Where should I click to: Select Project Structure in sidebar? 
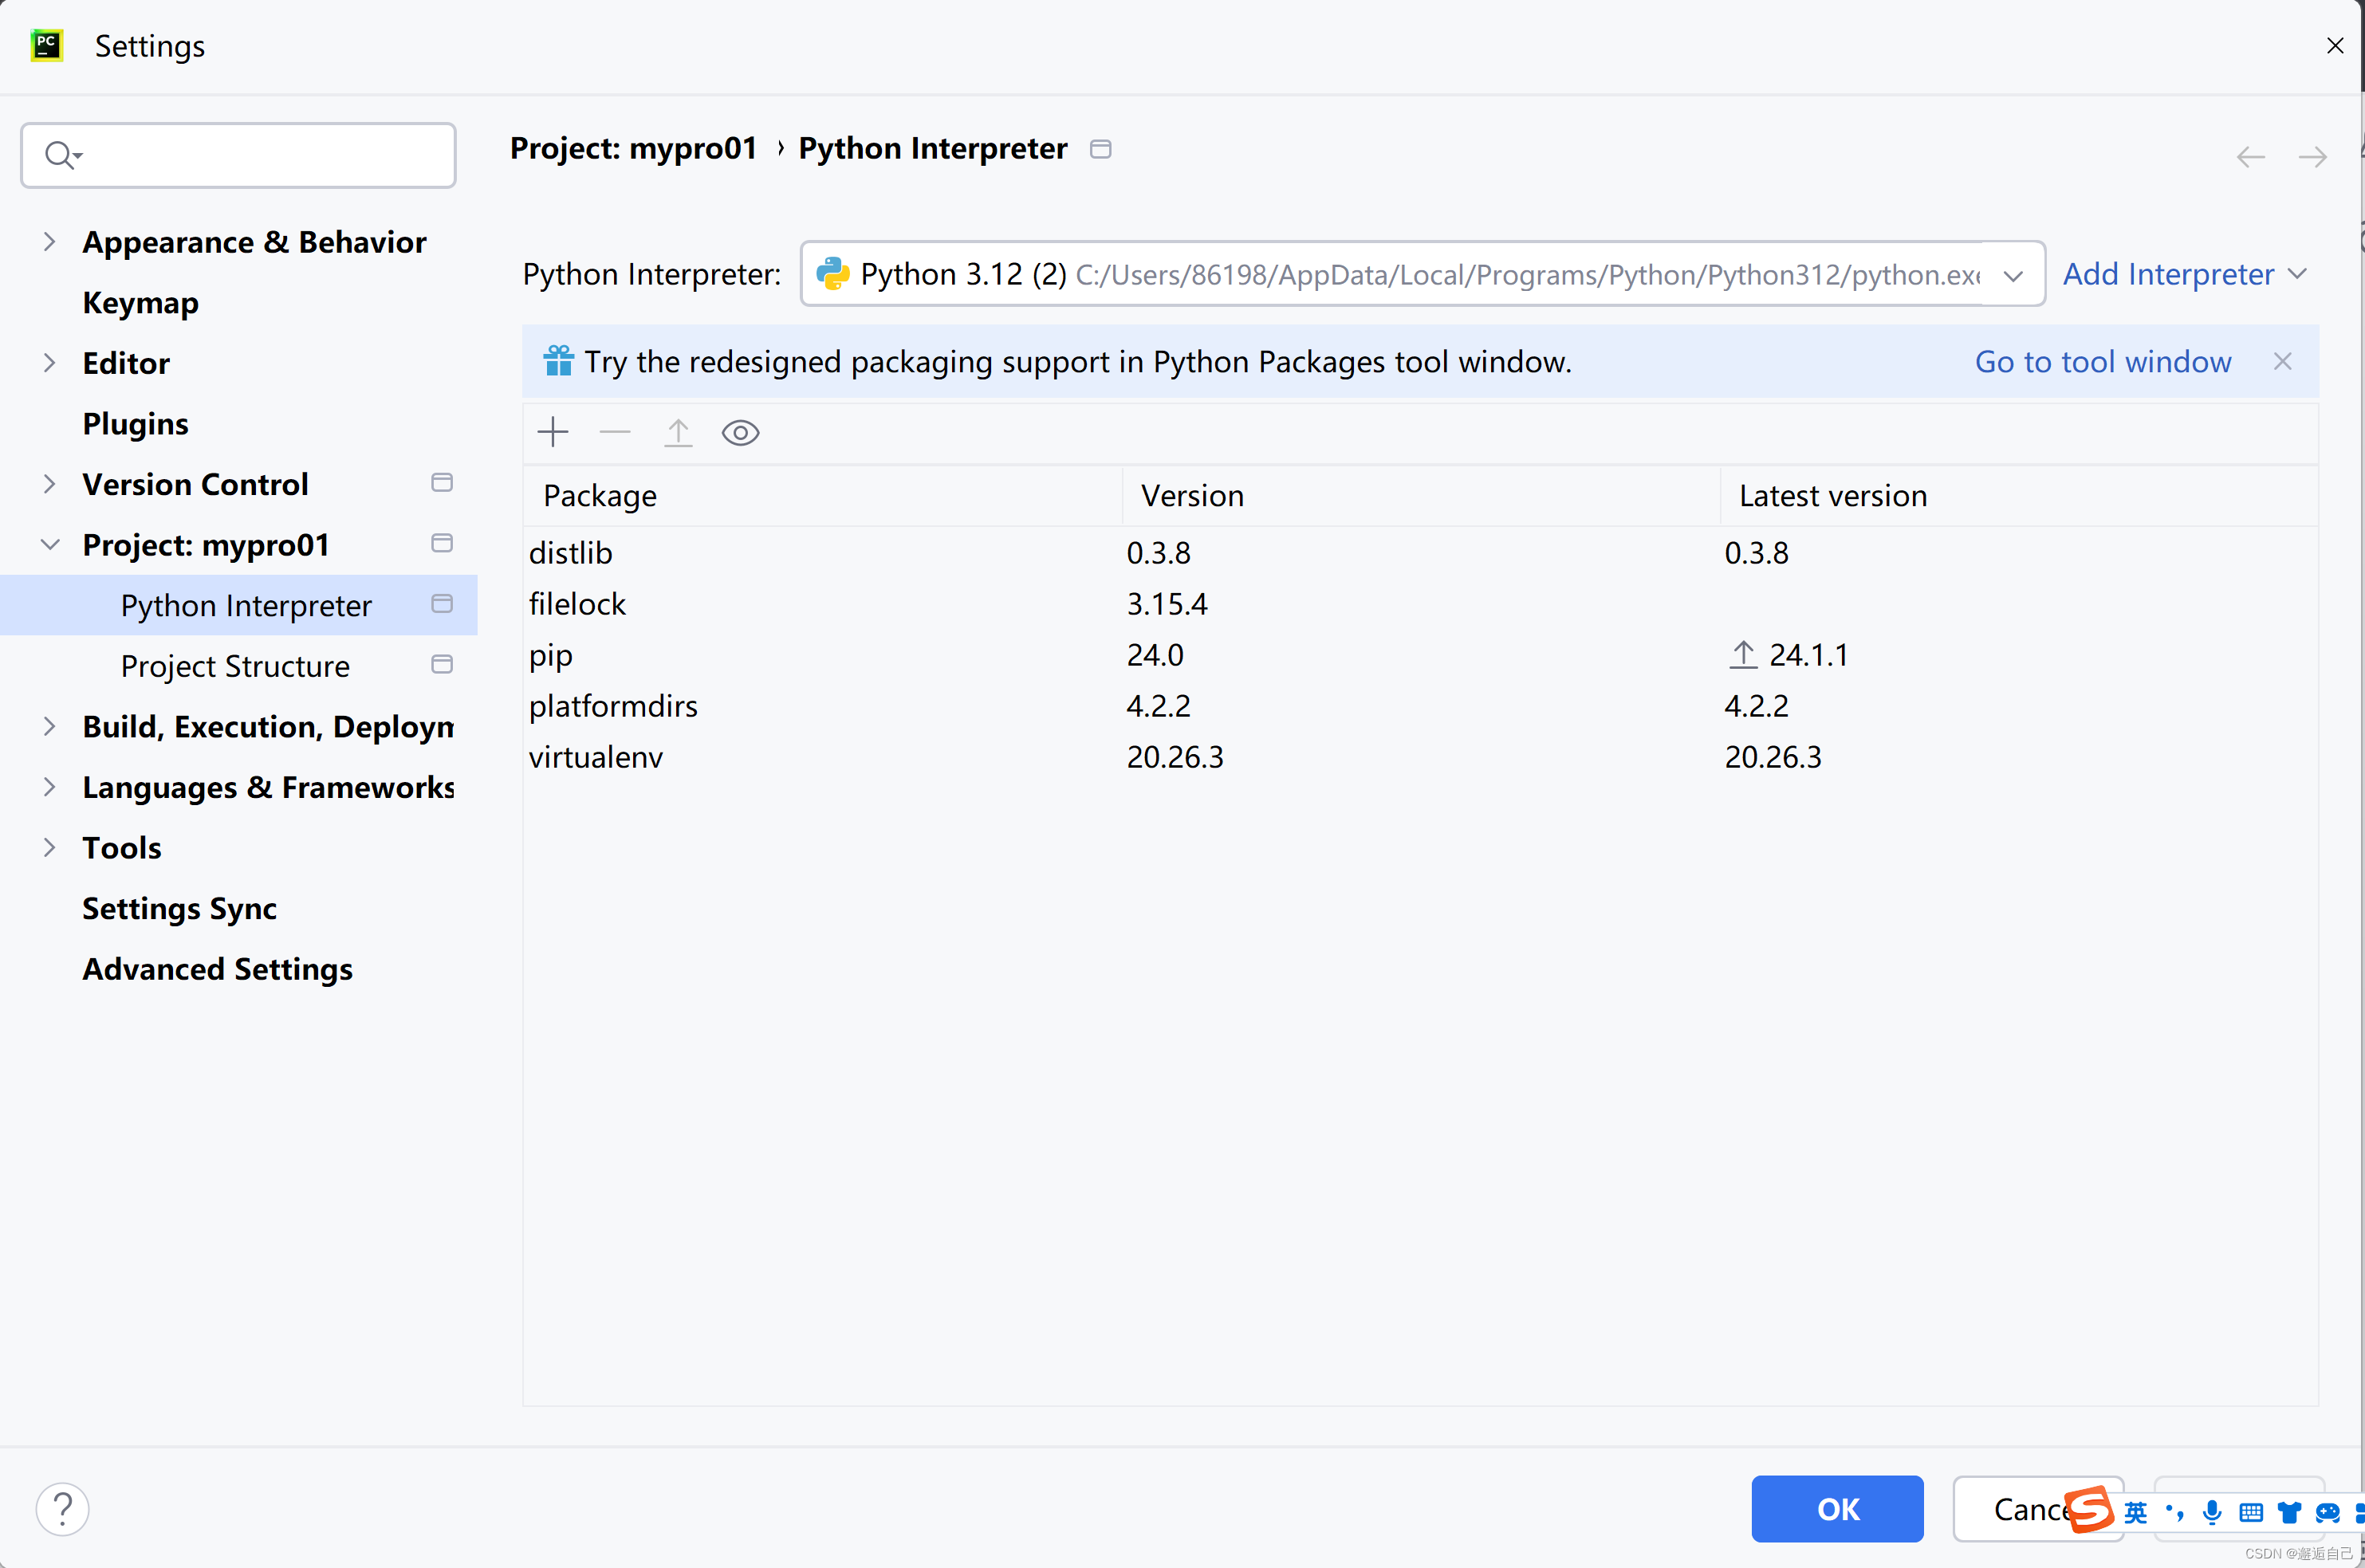(x=235, y=666)
